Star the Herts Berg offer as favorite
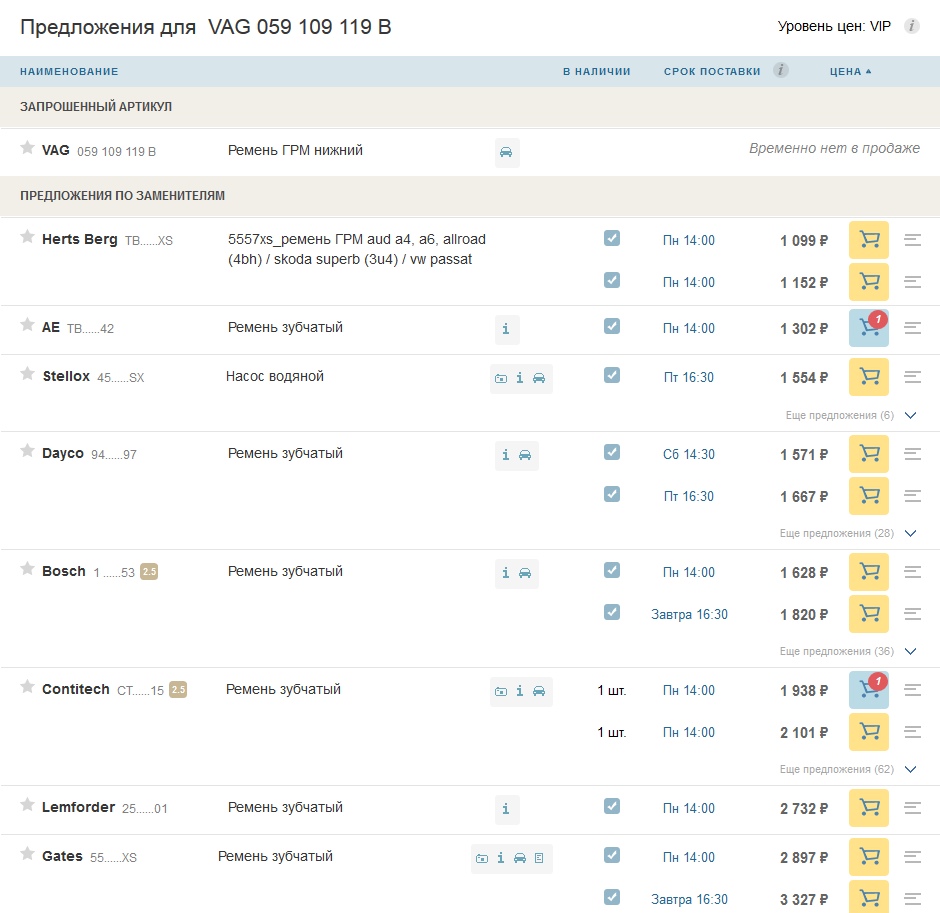Image resolution: width=940 pixels, height=913 pixels. (x=27, y=237)
